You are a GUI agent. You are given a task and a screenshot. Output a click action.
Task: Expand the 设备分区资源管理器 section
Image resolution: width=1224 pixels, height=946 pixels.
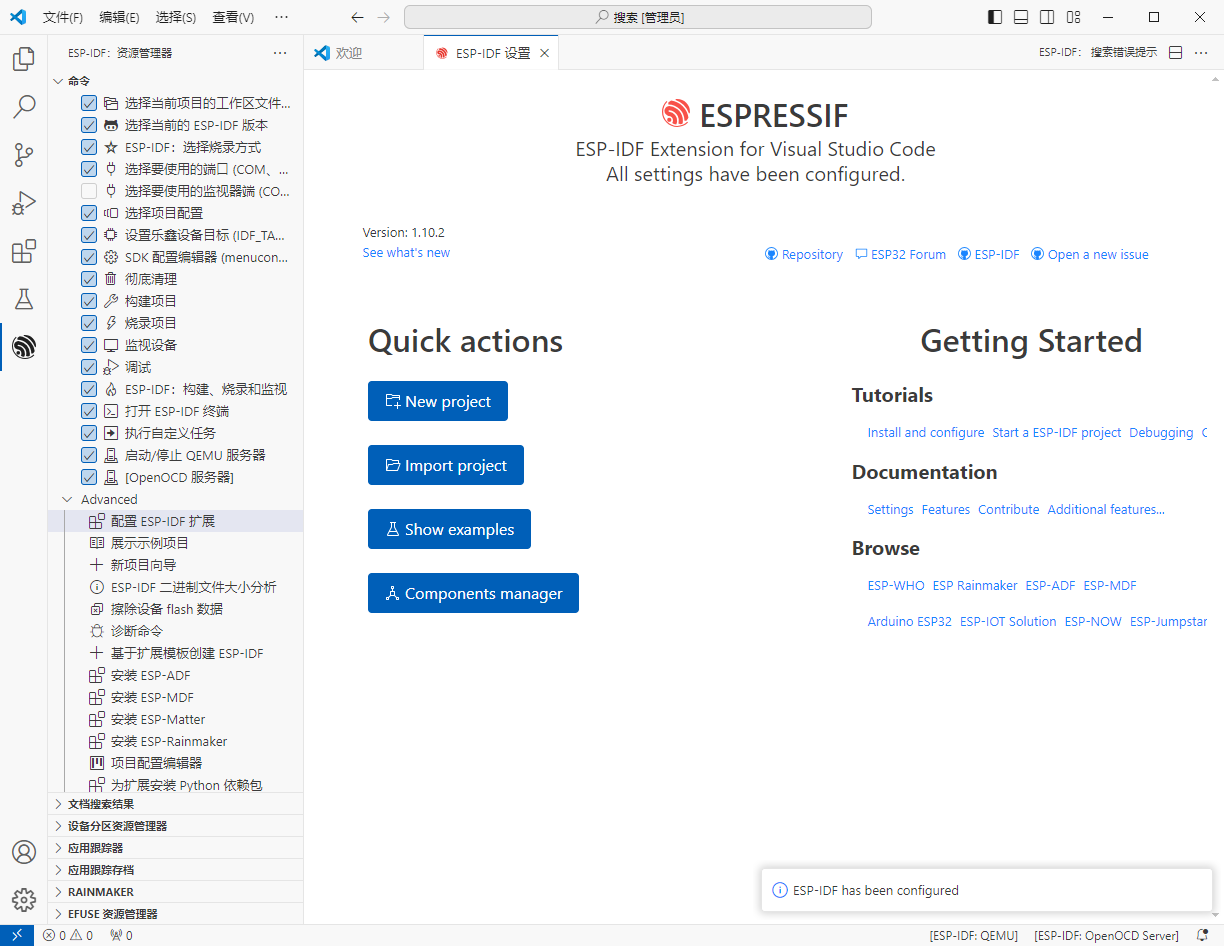click(175, 826)
